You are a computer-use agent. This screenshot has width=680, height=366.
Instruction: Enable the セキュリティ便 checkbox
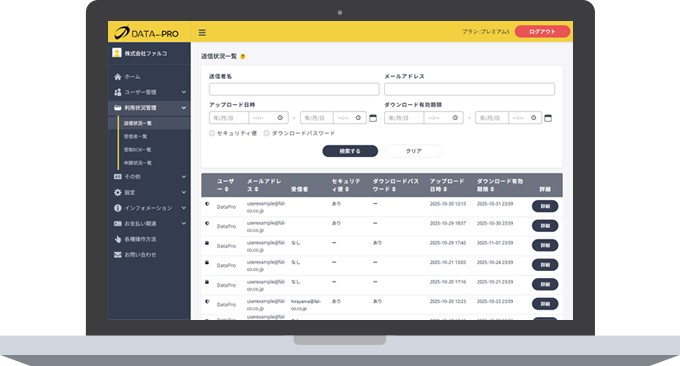[x=212, y=134]
